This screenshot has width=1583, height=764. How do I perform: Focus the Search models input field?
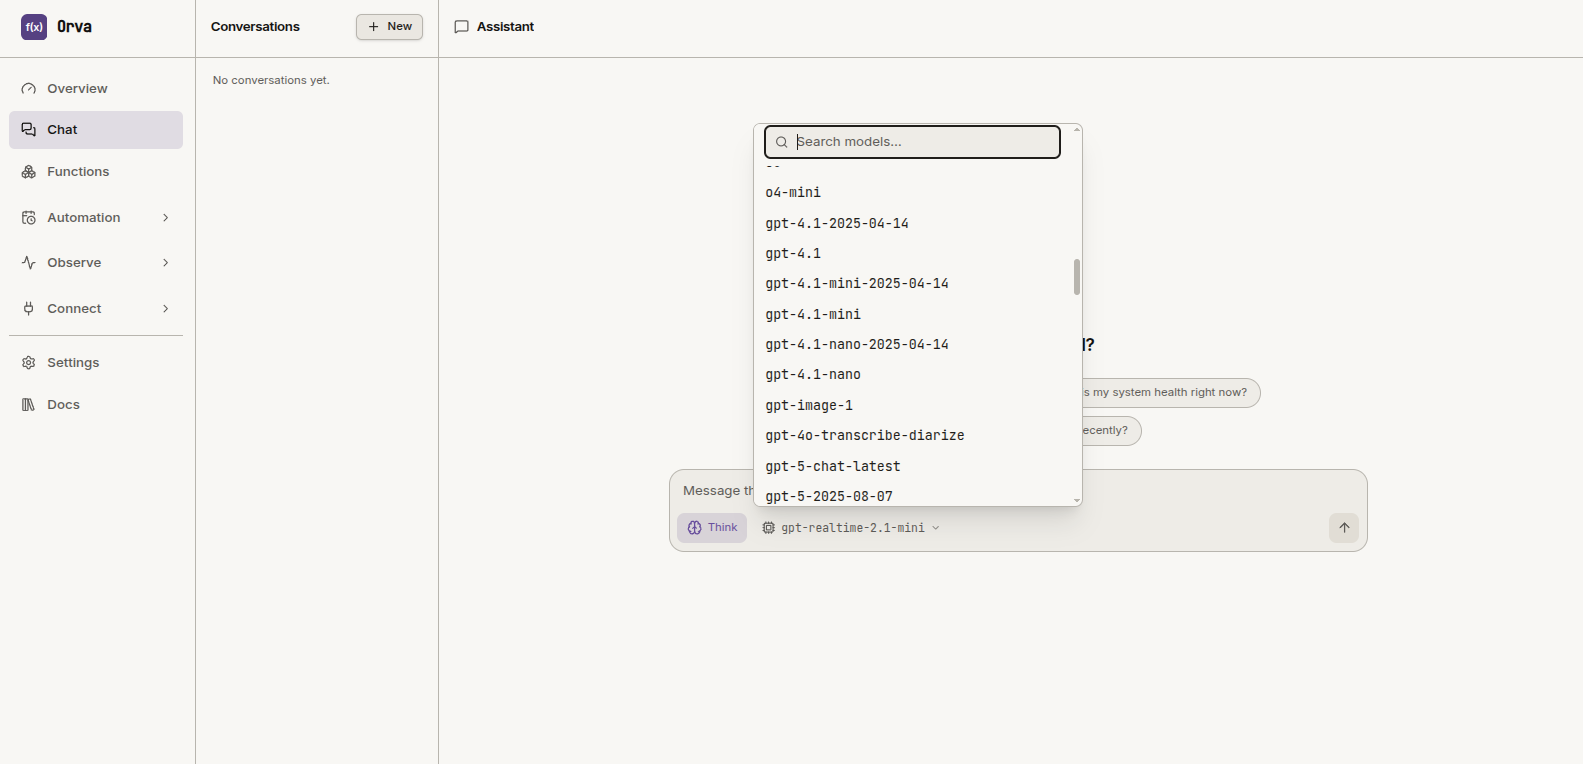coord(912,142)
